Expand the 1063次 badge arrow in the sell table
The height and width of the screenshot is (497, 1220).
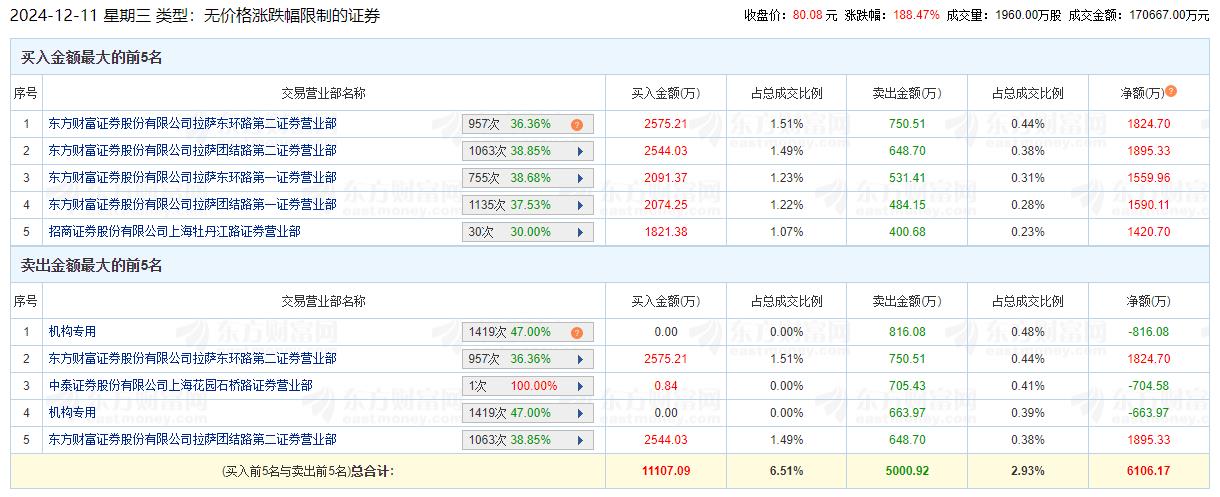pos(579,440)
